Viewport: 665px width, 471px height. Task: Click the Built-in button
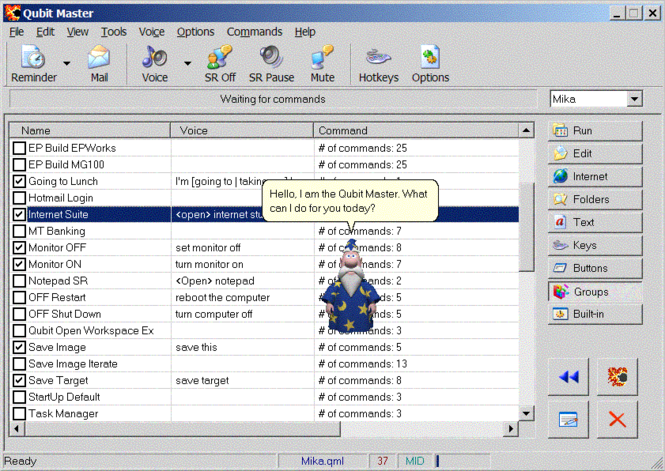[595, 314]
